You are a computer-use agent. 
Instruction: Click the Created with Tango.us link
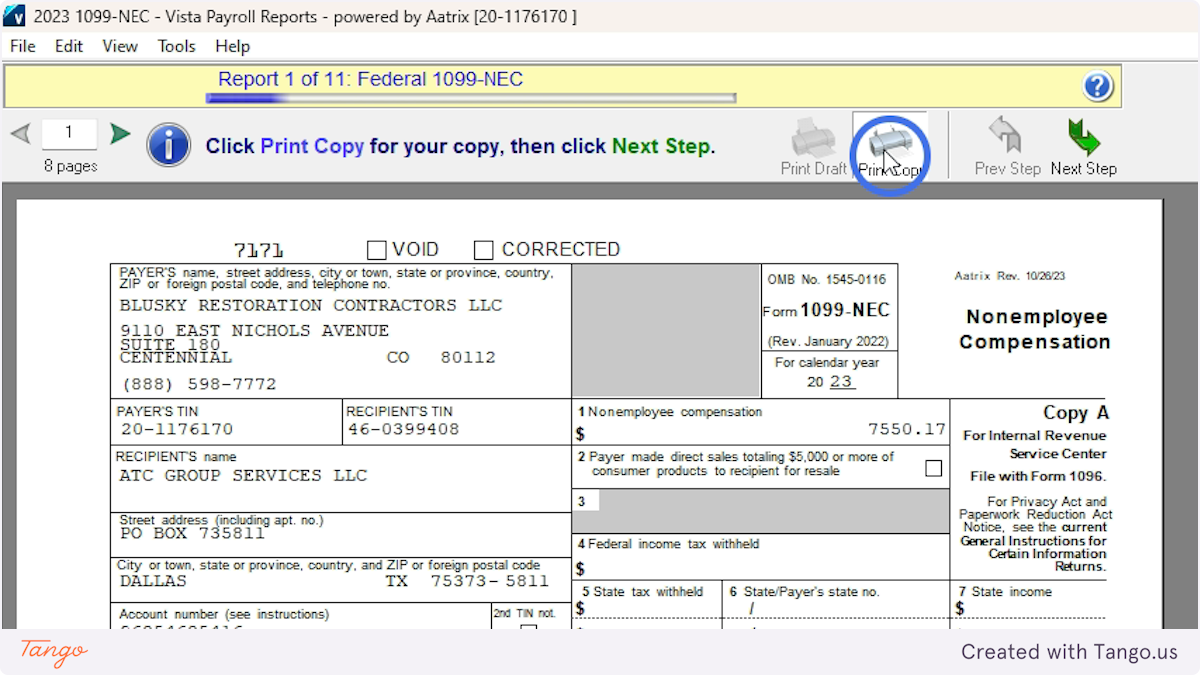(1069, 652)
